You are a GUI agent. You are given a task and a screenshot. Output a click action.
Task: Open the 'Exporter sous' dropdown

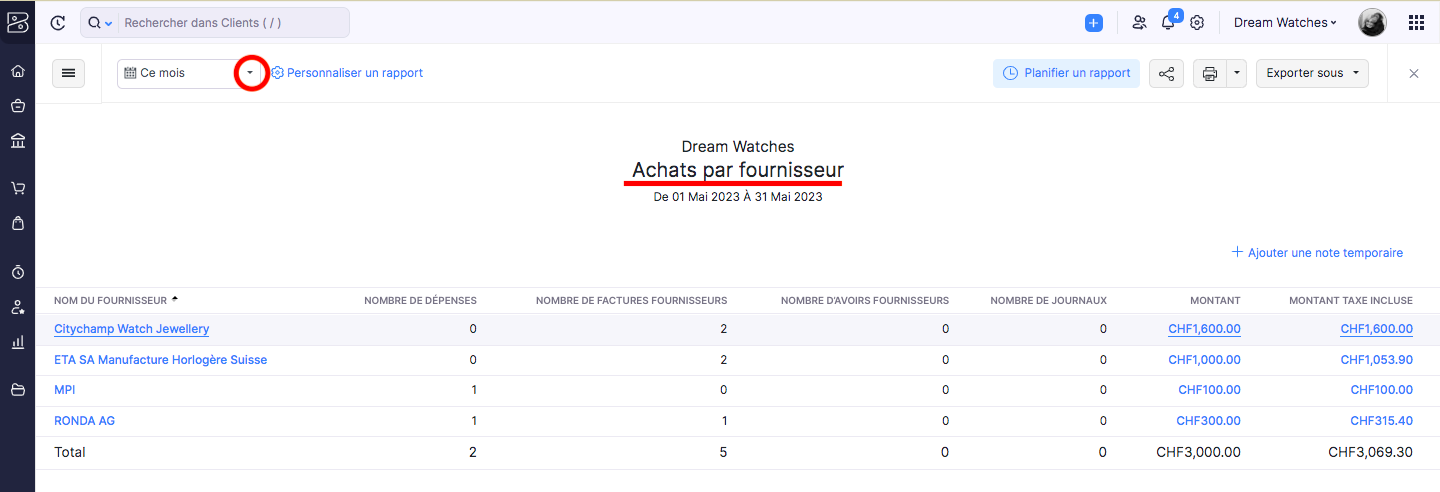[x=1312, y=73]
